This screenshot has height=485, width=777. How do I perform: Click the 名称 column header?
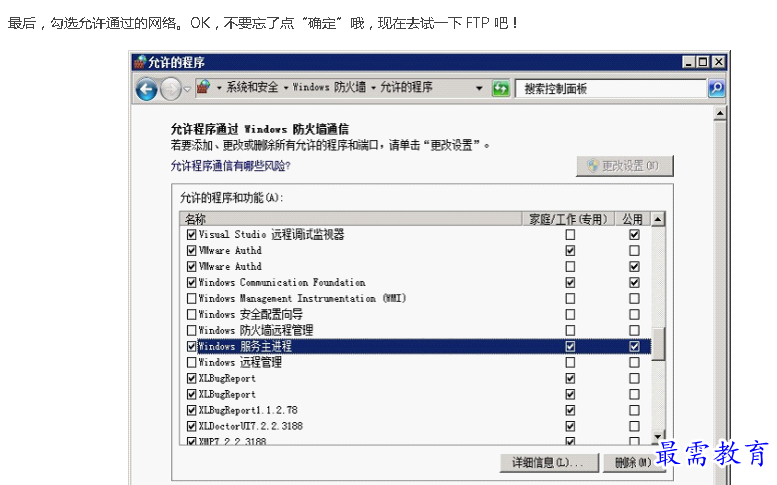(351, 219)
